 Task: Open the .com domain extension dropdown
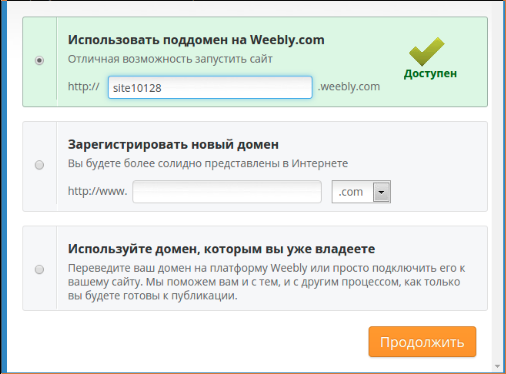click(x=361, y=192)
